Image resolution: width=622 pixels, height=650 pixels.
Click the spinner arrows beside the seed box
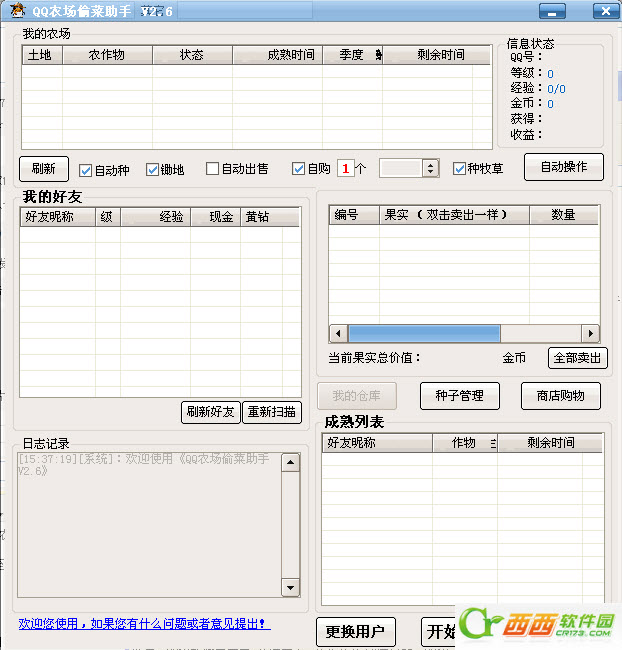coord(430,168)
